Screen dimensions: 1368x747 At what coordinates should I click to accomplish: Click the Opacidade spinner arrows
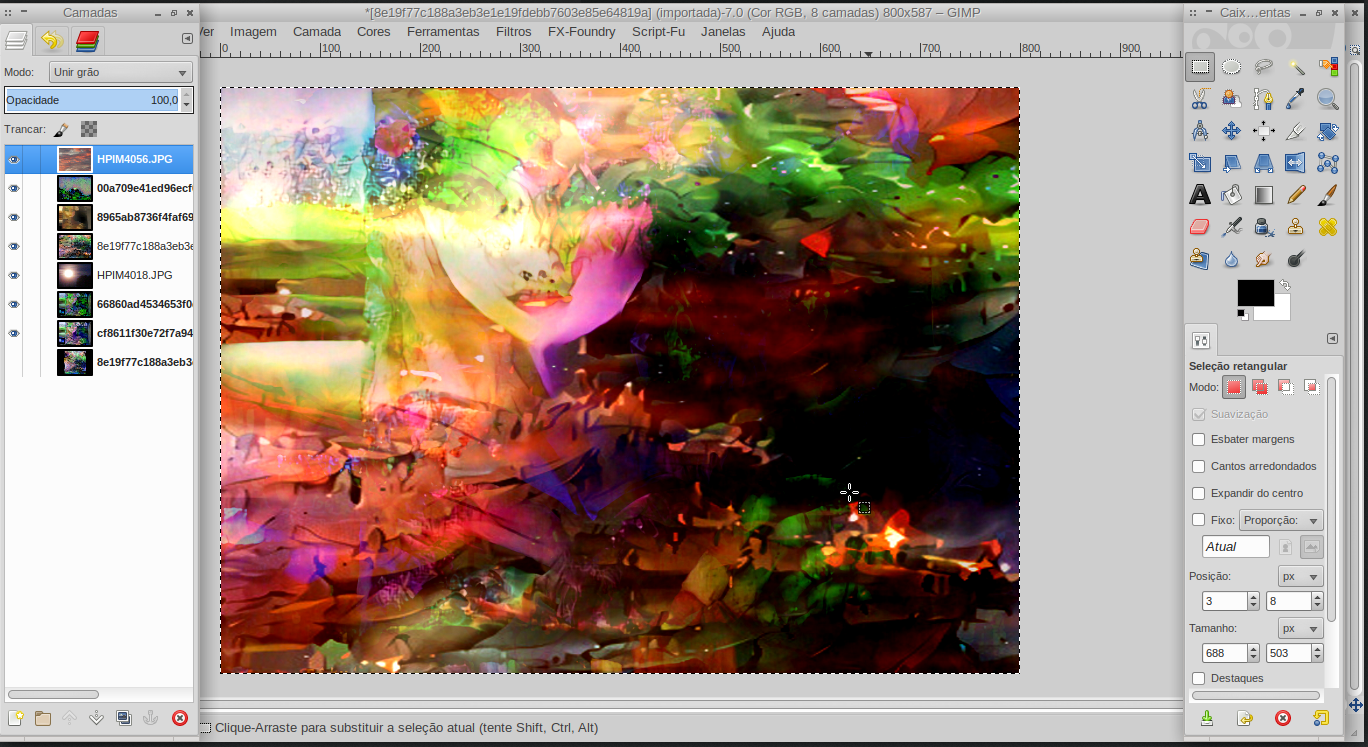click(x=187, y=100)
